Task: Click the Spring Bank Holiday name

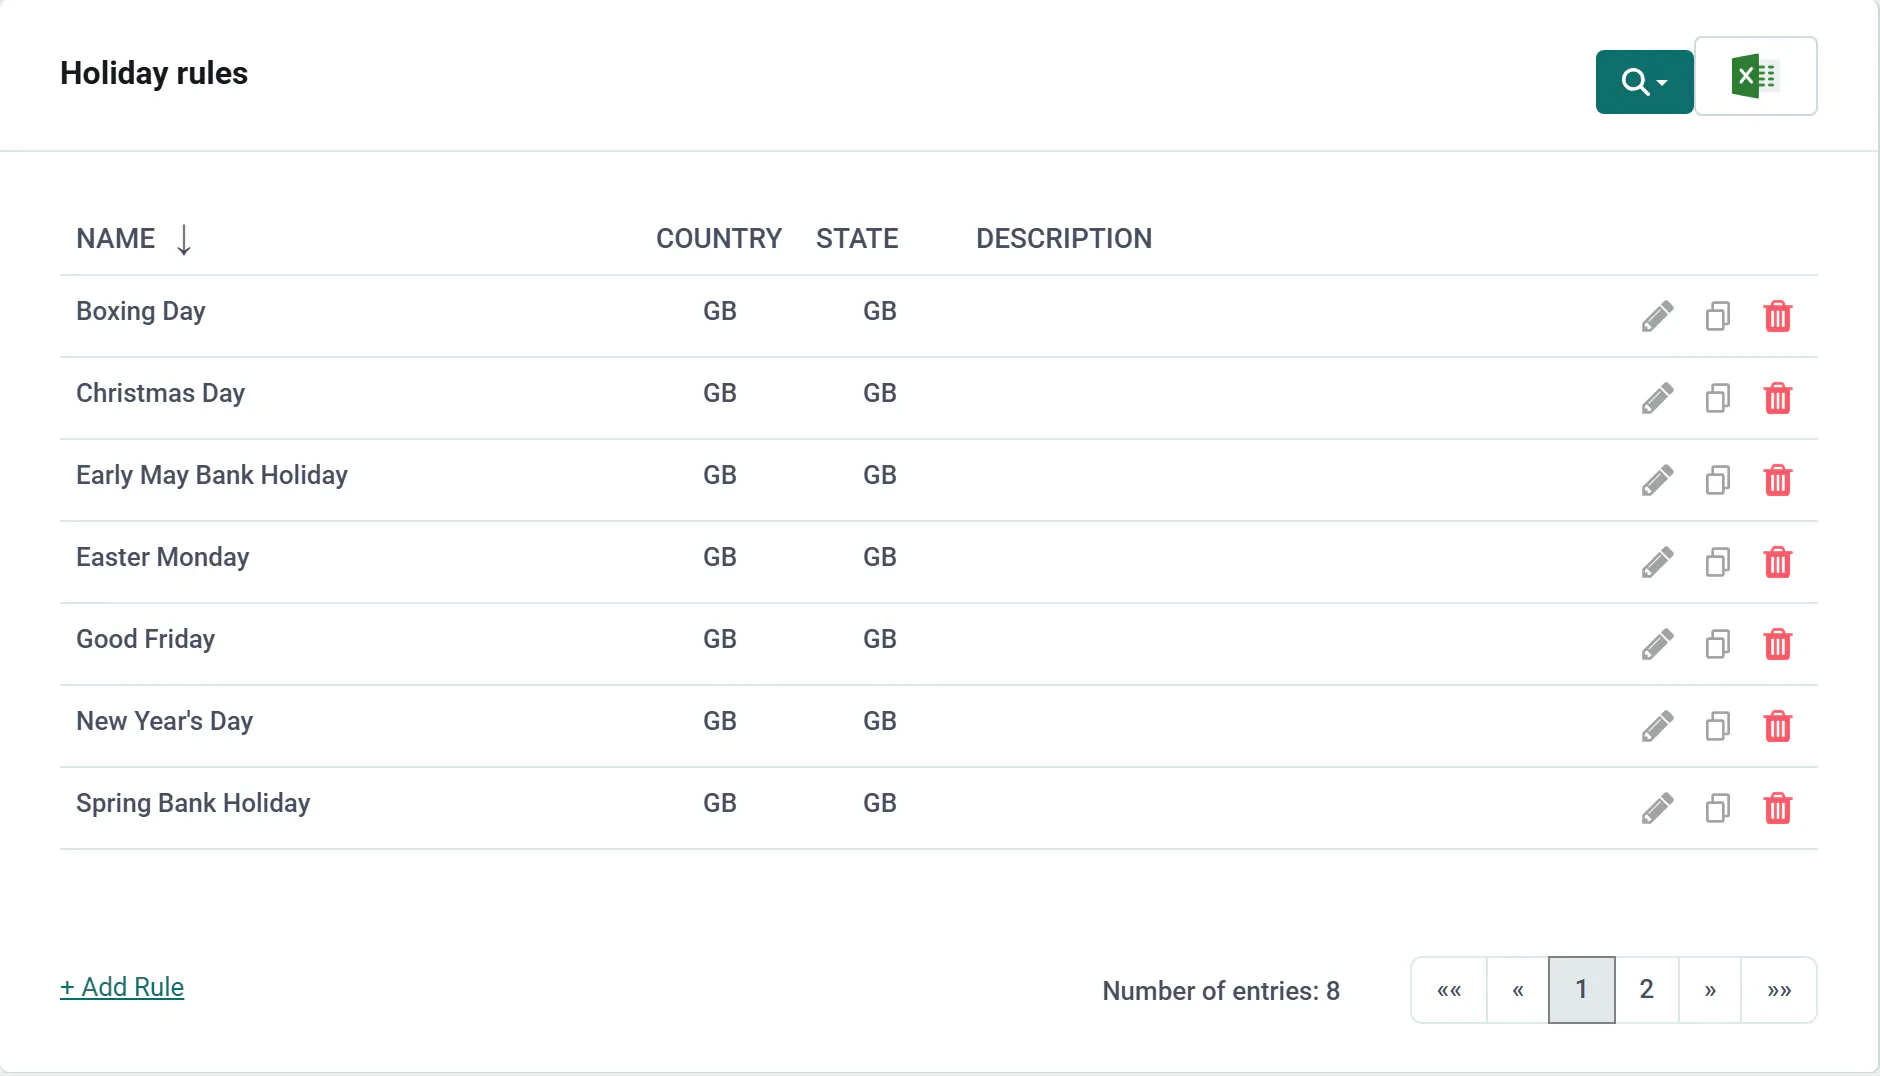Action: pyautogui.click(x=193, y=803)
